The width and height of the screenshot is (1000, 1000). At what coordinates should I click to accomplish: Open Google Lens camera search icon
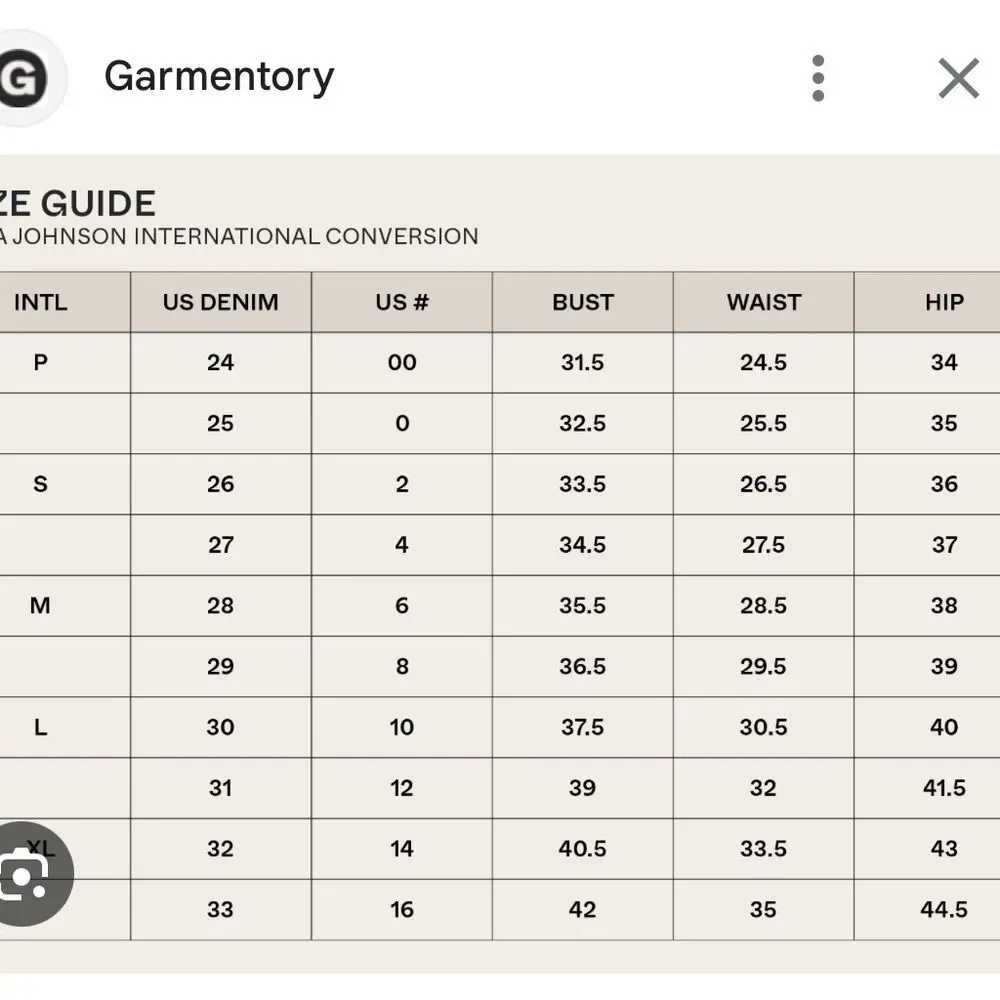click(x=27, y=874)
